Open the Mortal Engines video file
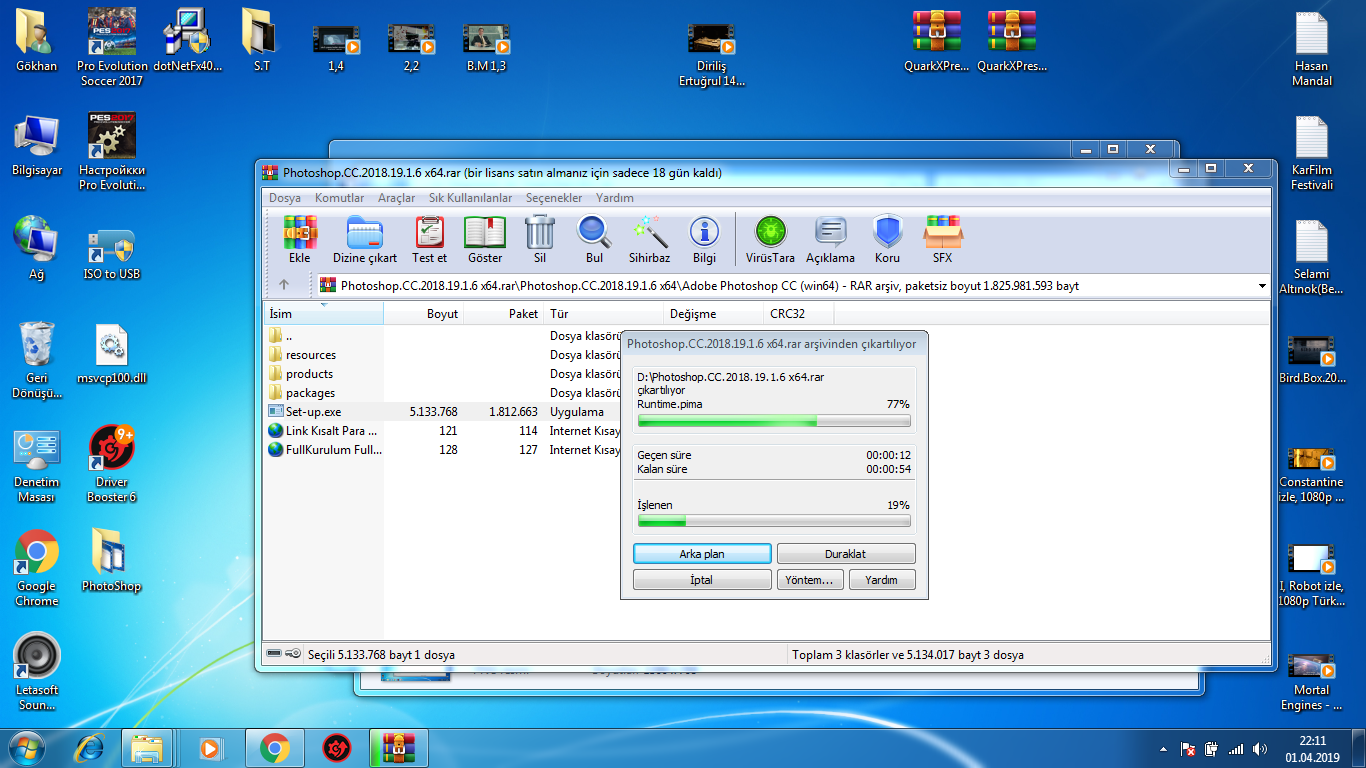This screenshot has width=1366, height=768. pyautogui.click(x=1311, y=681)
